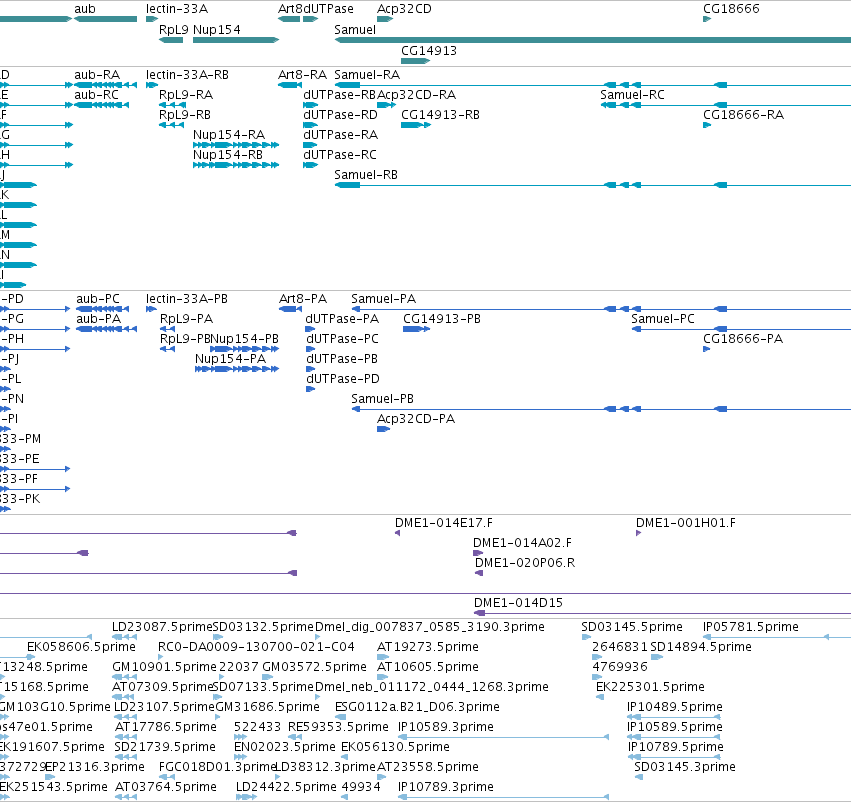The width and height of the screenshot is (851, 802).
Task: Select protein label "dUTPase-PD"
Action: click(x=343, y=379)
